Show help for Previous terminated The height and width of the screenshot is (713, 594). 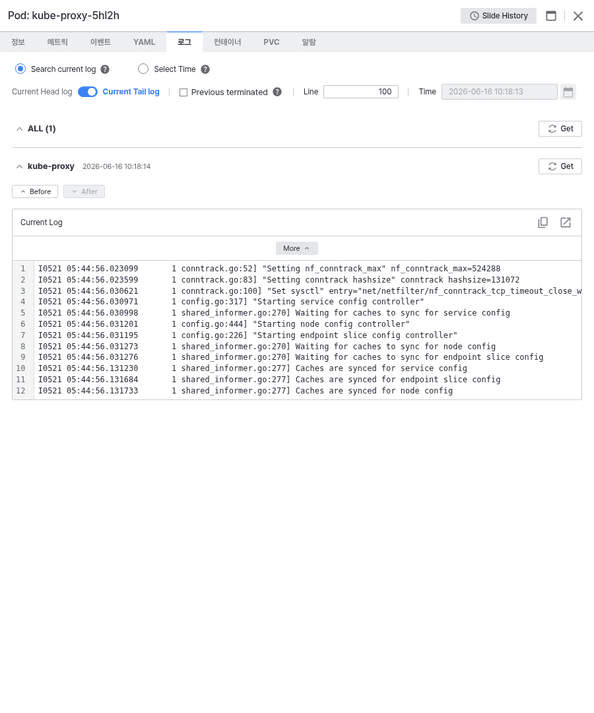click(277, 92)
